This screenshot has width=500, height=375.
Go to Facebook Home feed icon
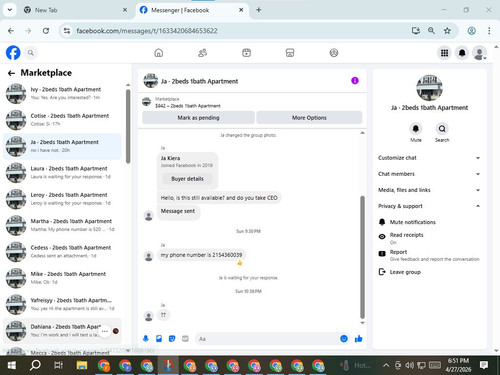(159, 53)
